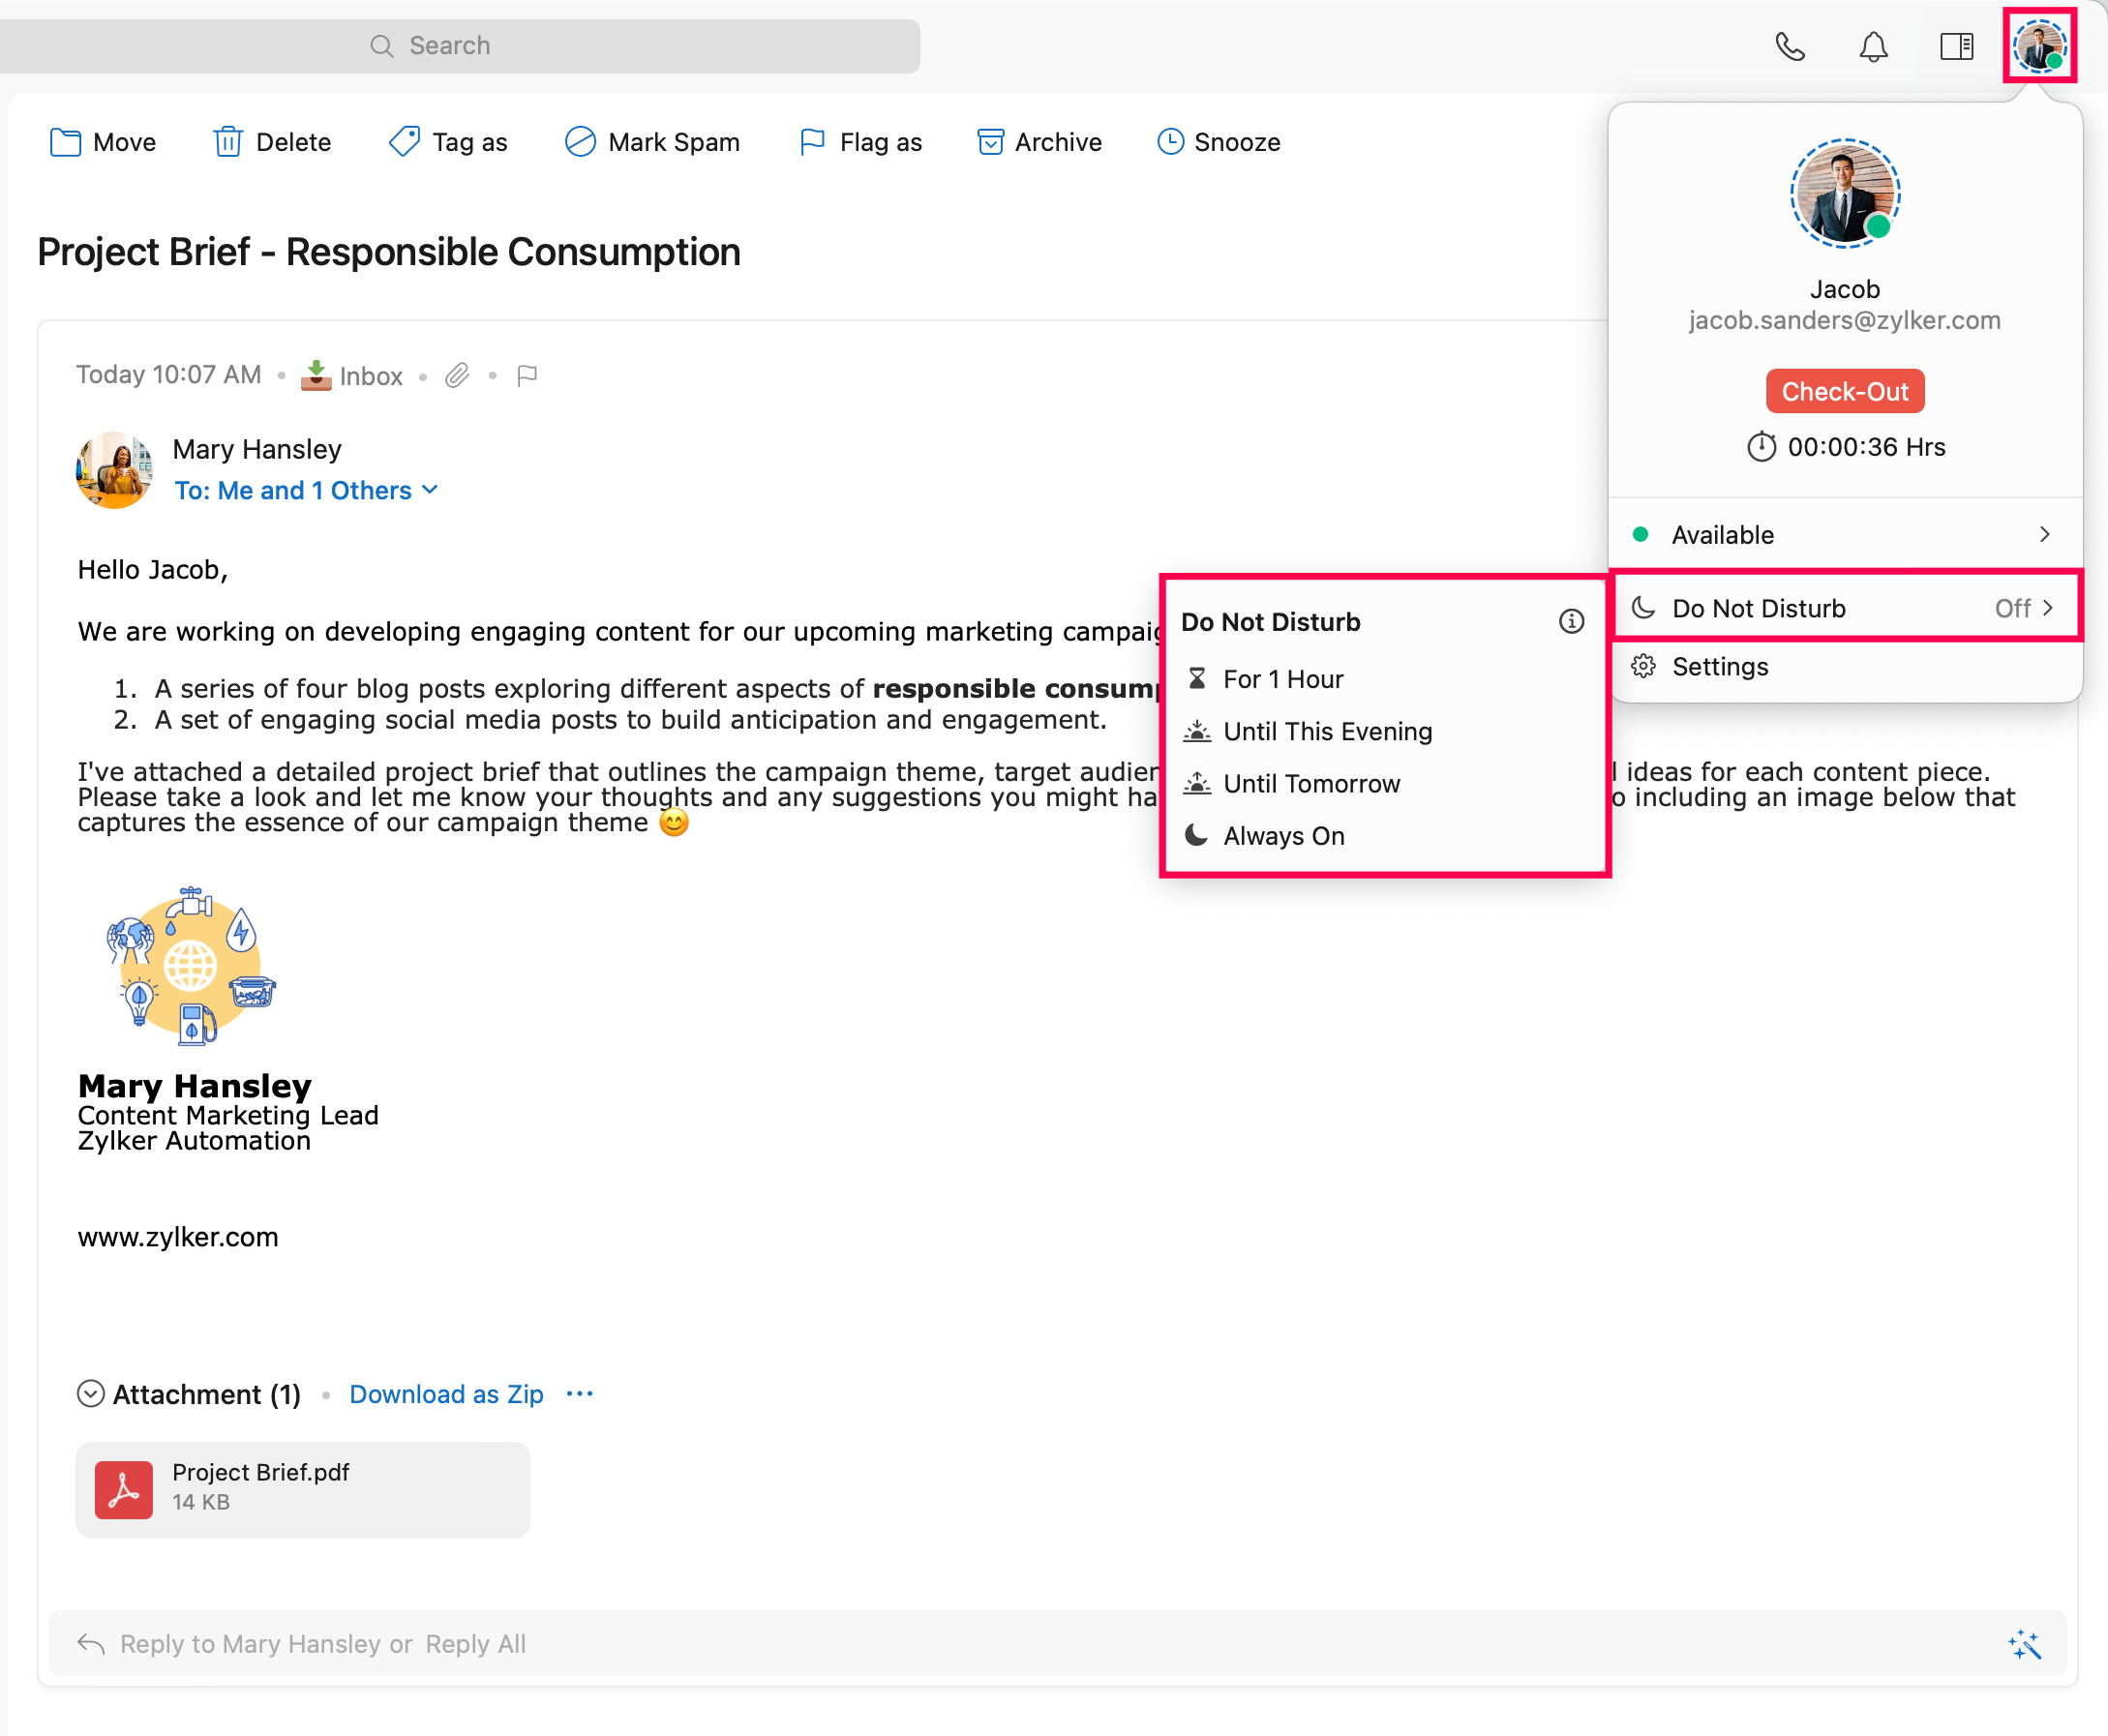Image resolution: width=2108 pixels, height=1736 pixels.
Task: Click the Do Not Disturb info icon
Action: (x=1570, y=622)
